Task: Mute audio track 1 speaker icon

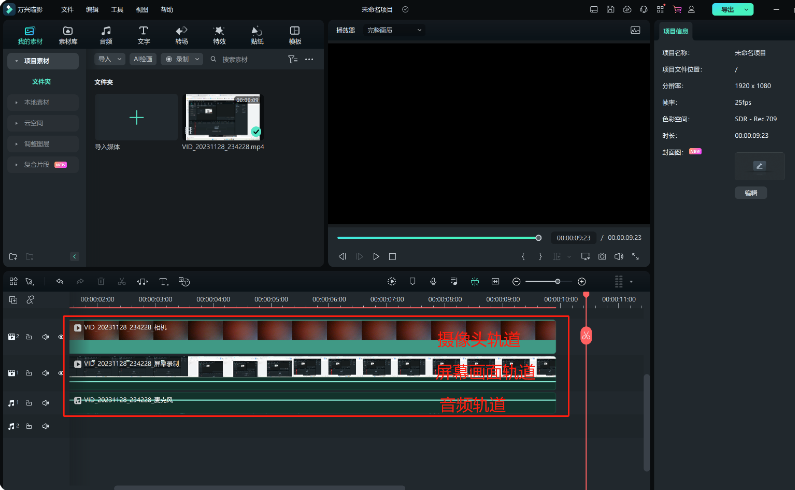Action: (x=46, y=402)
